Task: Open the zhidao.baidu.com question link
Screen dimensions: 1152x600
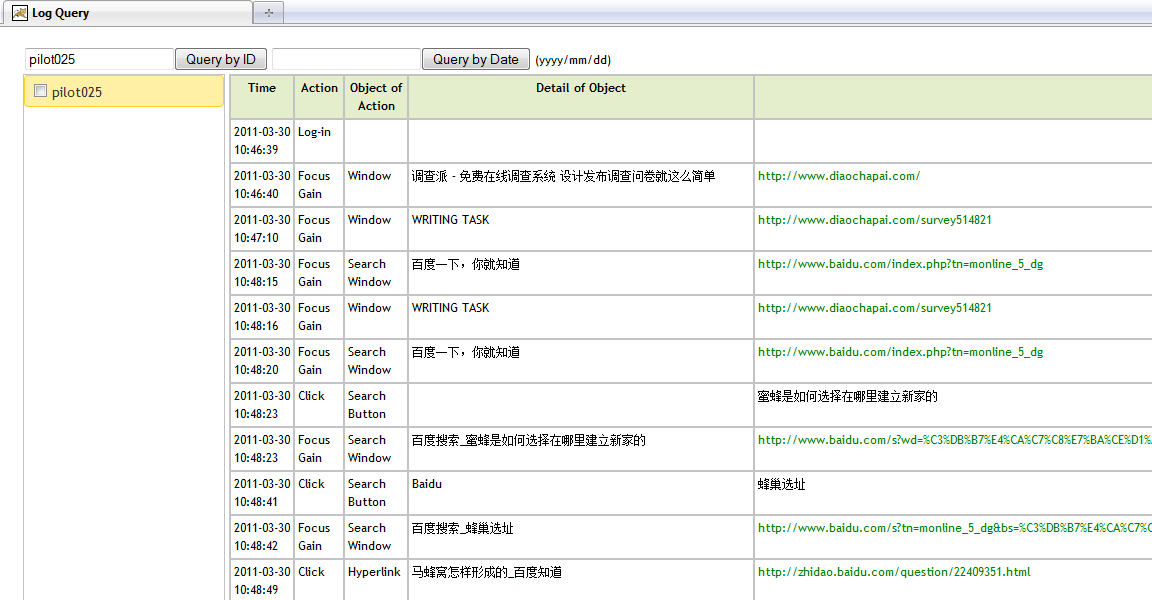Action: 893,572
